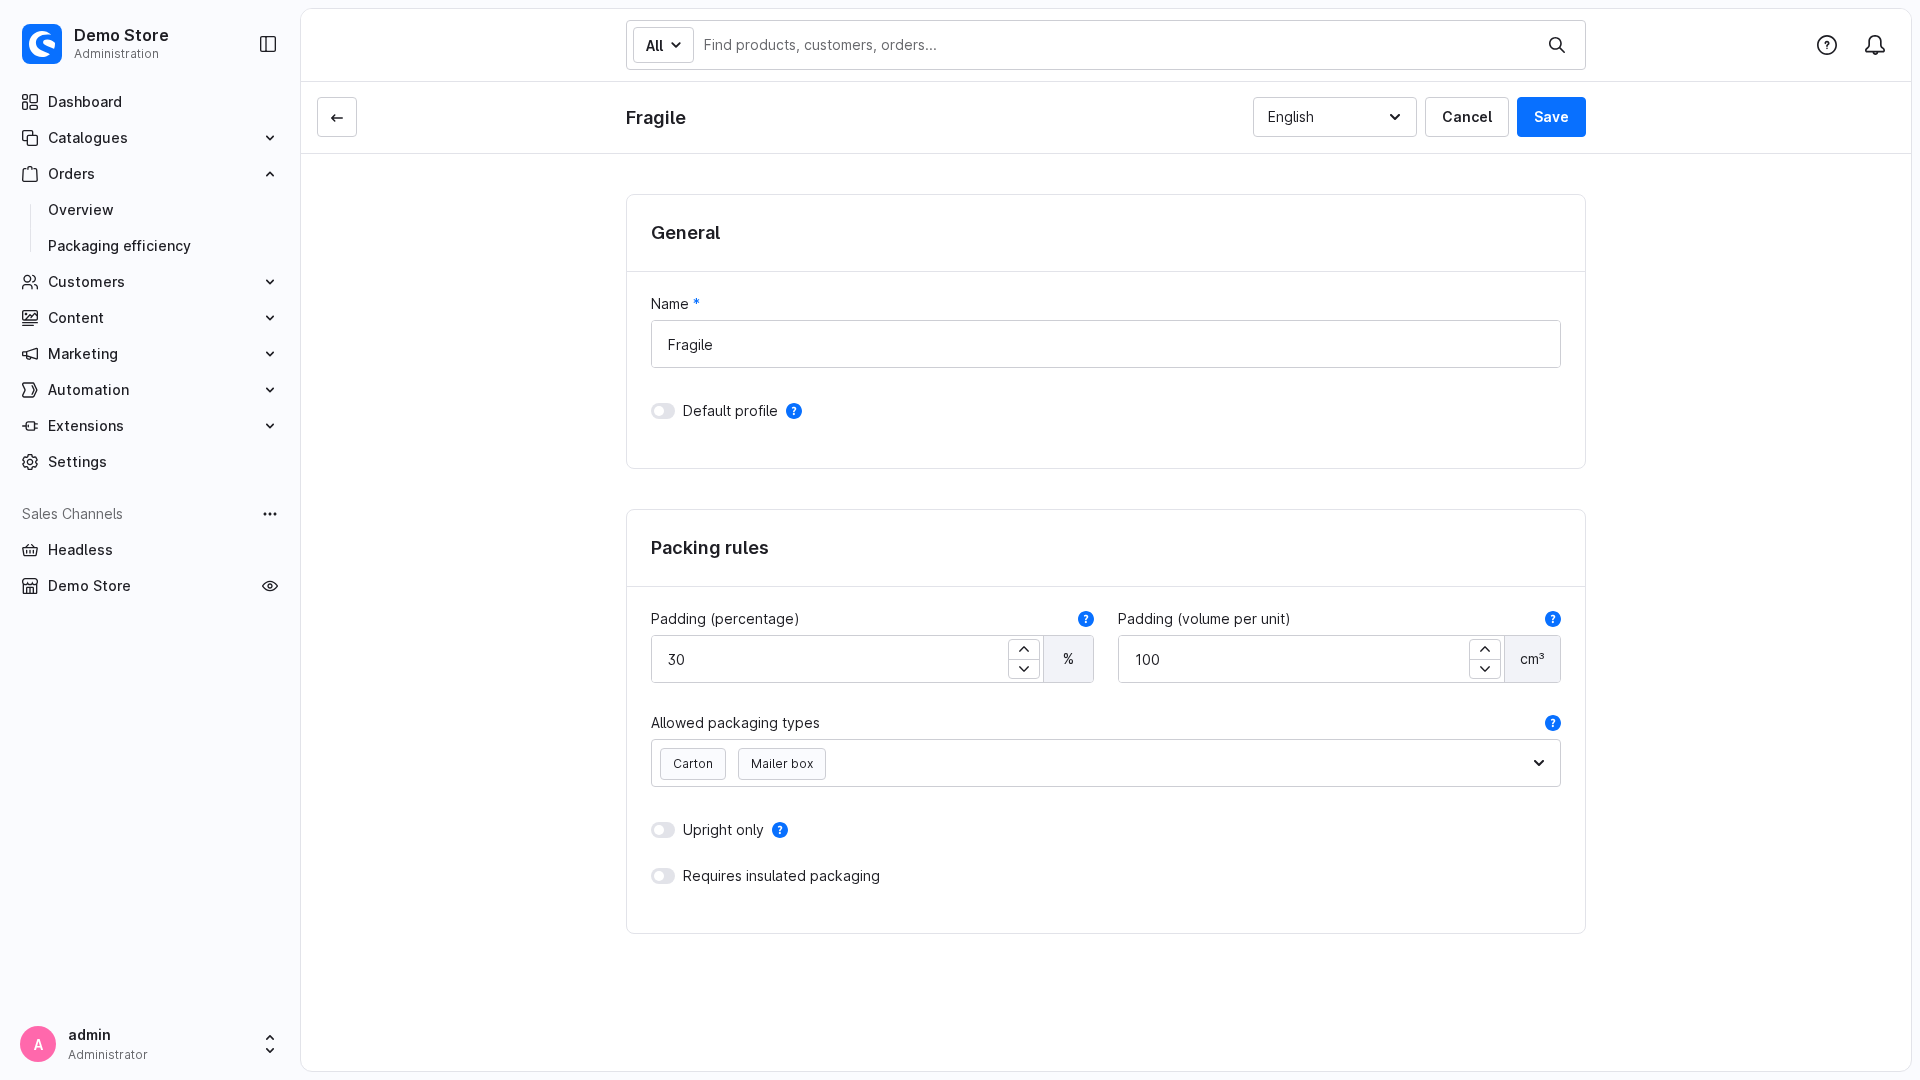Open Sales Channels three-dot menu
Image resolution: width=1920 pixels, height=1080 pixels.
point(270,514)
